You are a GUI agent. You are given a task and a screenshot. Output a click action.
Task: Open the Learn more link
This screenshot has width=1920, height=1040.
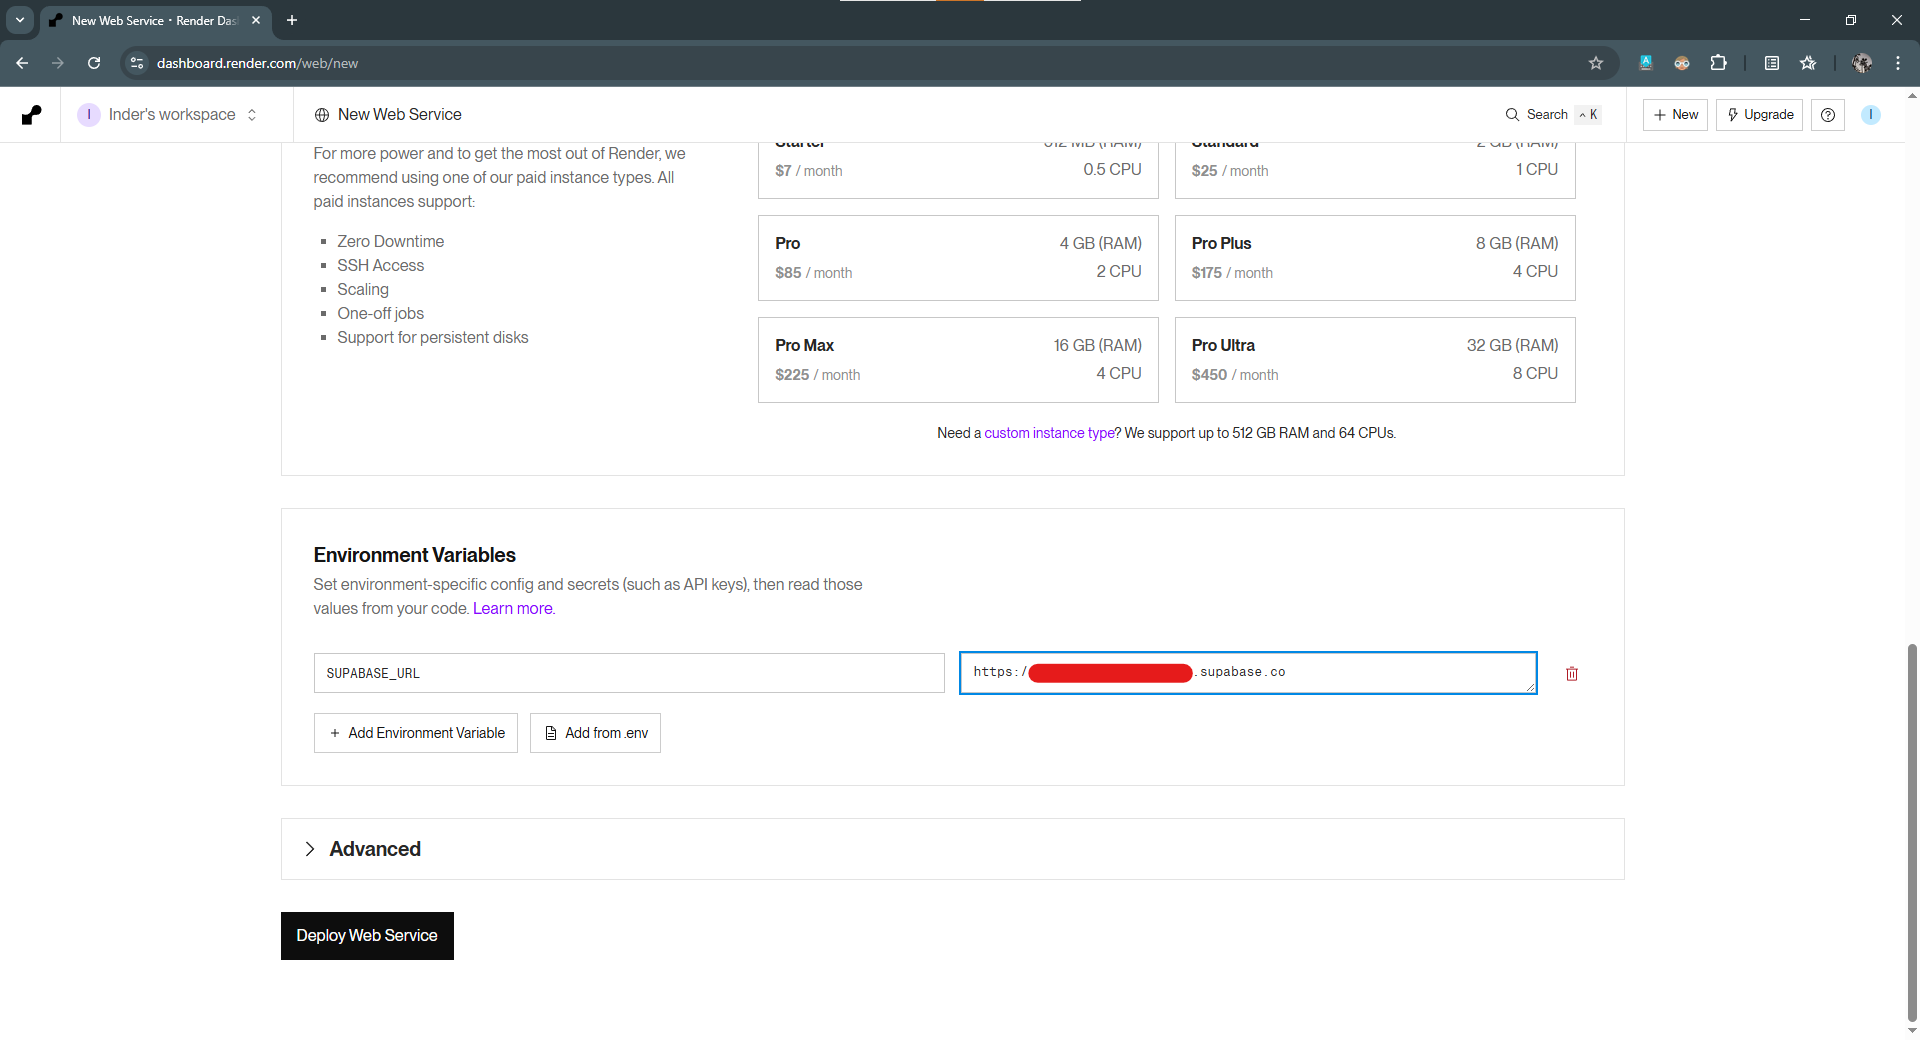(512, 609)
